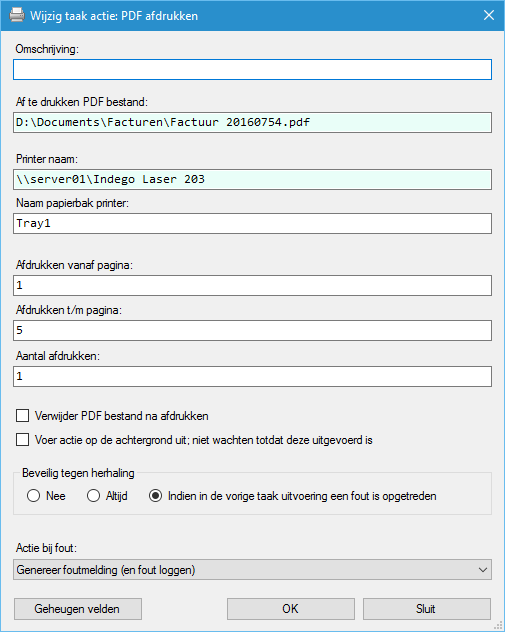Click the dropdown arrow for Actie bij fout
This screenshot has width=505, height=632.
pyautogui.click(x=482, y=570)
